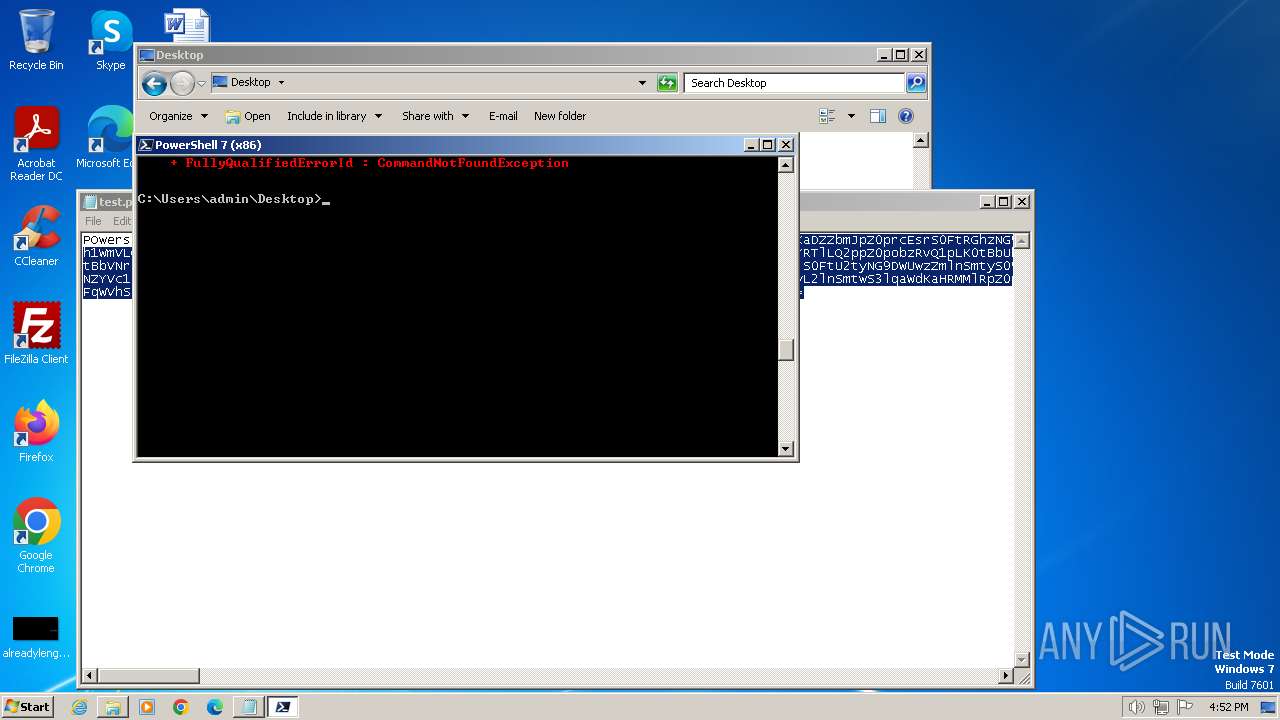1280x720 pixels.
Task: Click PowerShell scrollbar down arrow
Action: coord(786,449)
